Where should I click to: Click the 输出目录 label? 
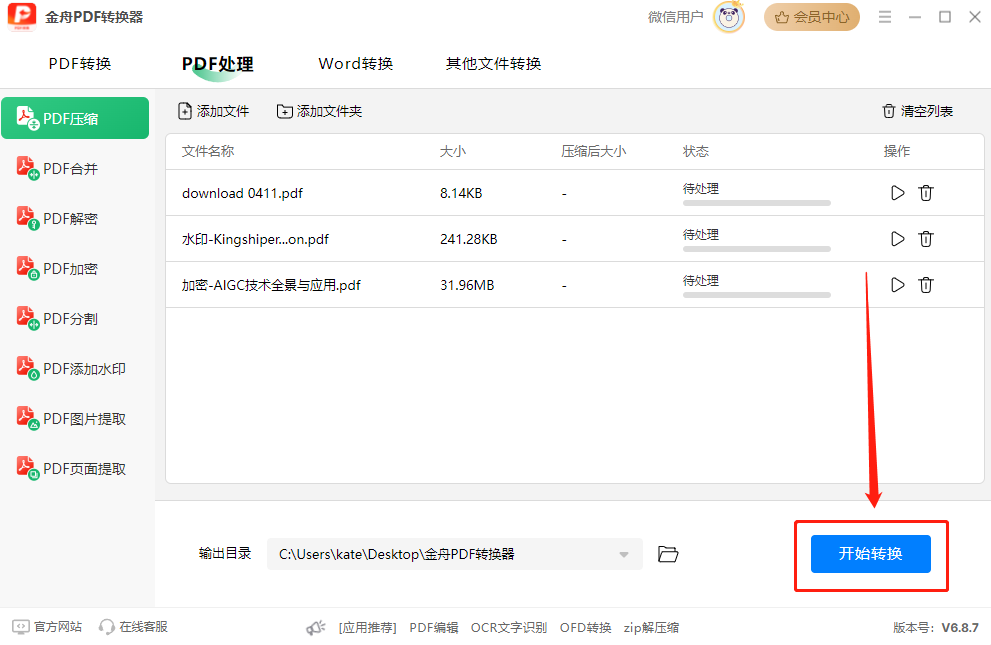coord(225,553)
